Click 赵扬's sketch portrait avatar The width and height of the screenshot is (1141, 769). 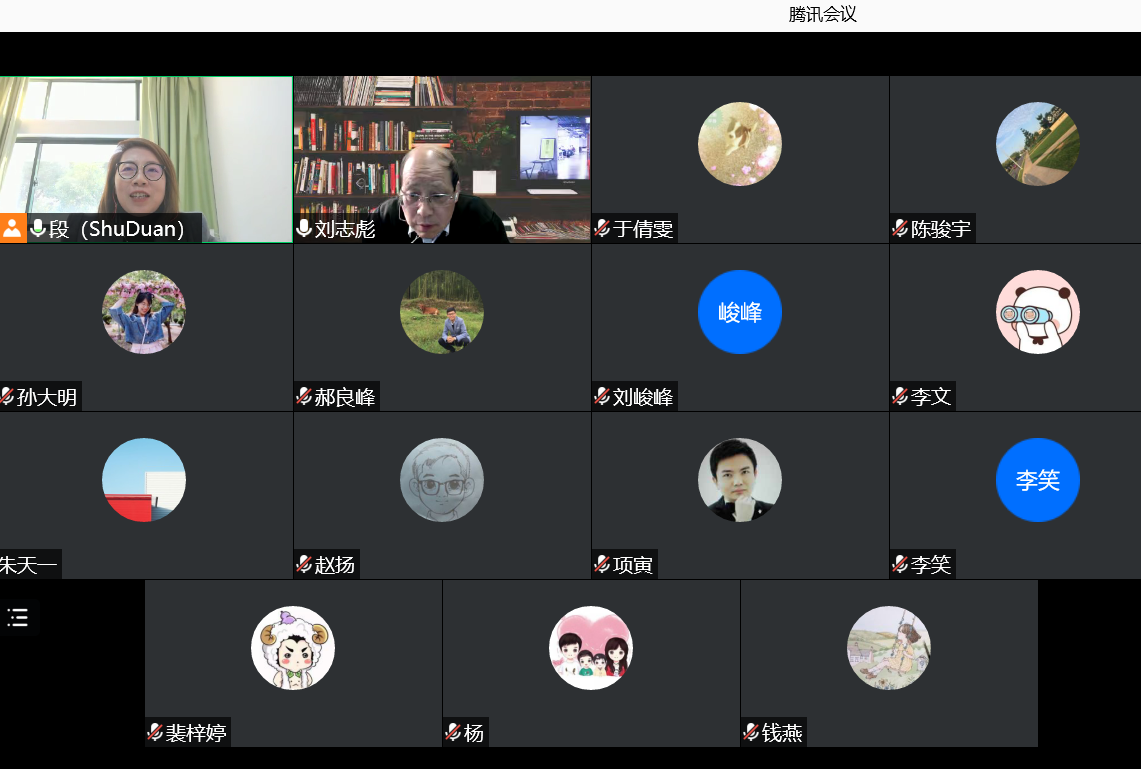click(442, 480)
